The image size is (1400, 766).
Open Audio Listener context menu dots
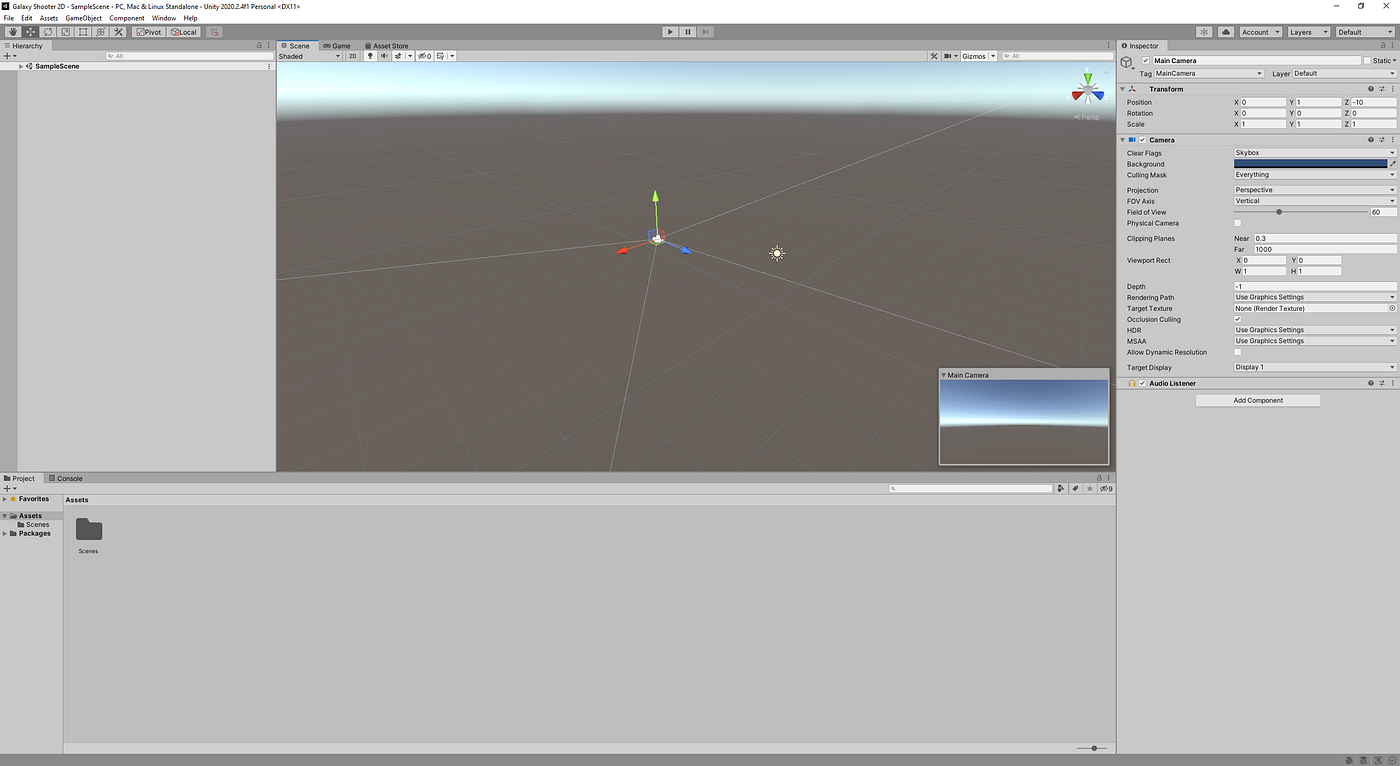coord(1392,383)
